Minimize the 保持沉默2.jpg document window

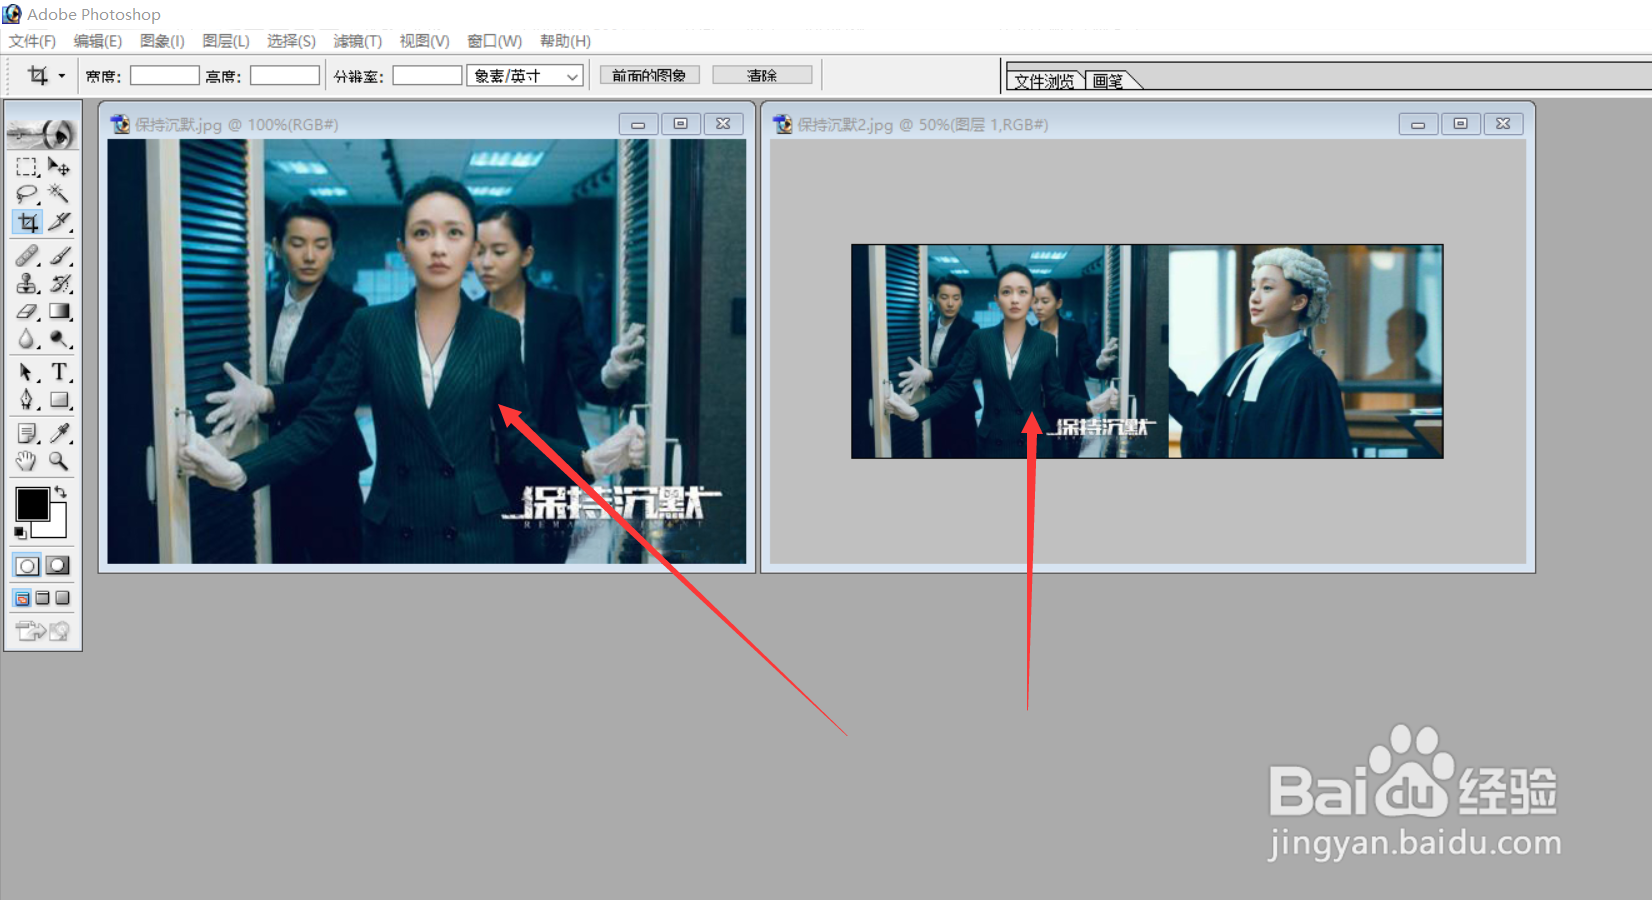pos(1418,124)
